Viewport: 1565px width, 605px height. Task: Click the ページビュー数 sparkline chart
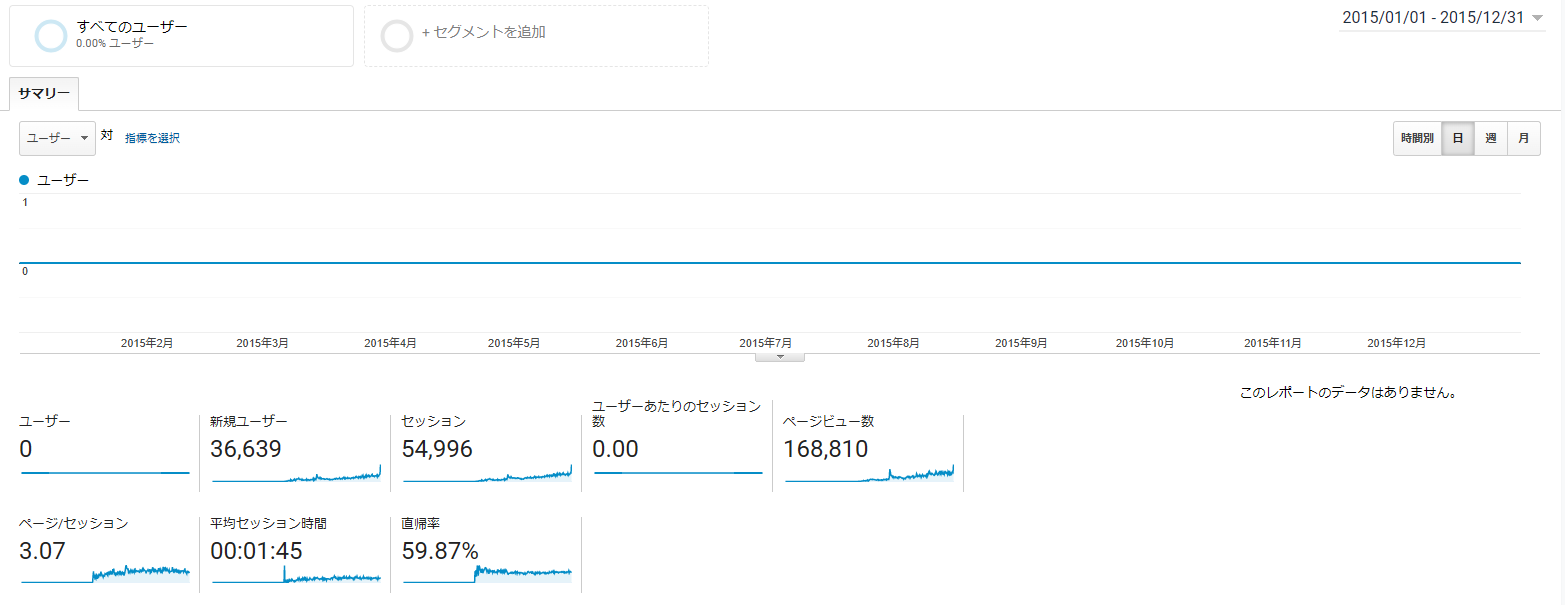pyautogui.click(x=869, y=475)
